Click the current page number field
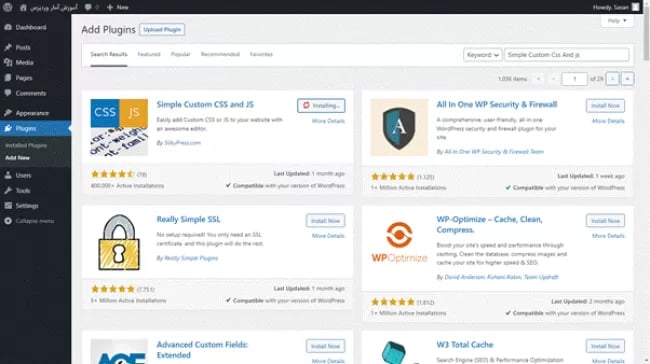650x364 pixels. pyautogui.click(x=574, y=79)
